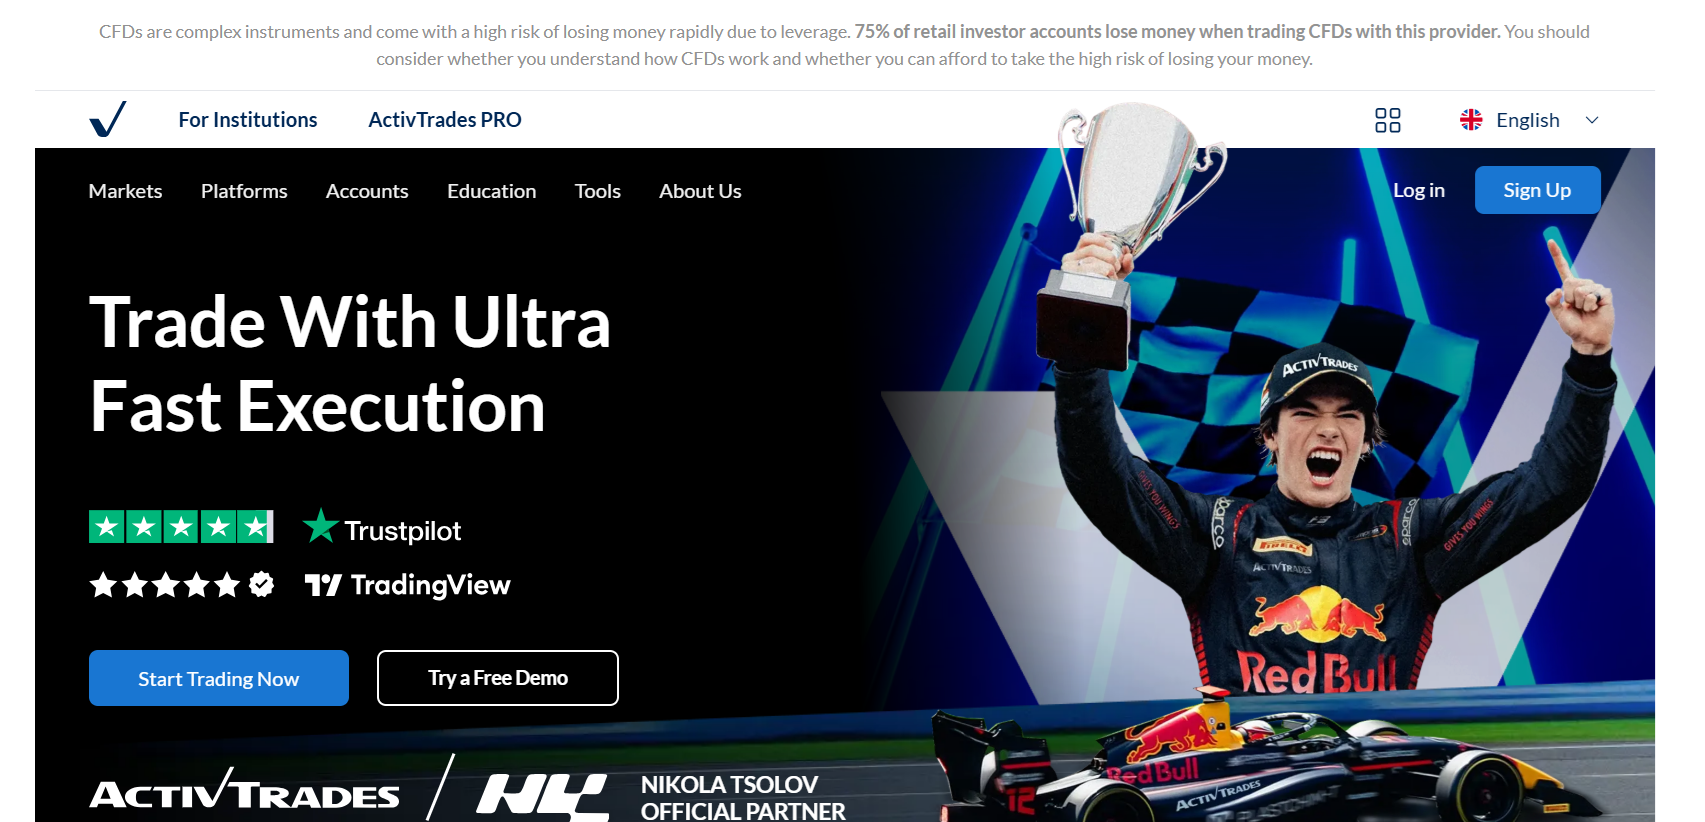Open the Education menu
The height and width of the screenshot is (822, 1705).
tap(491, 191)
